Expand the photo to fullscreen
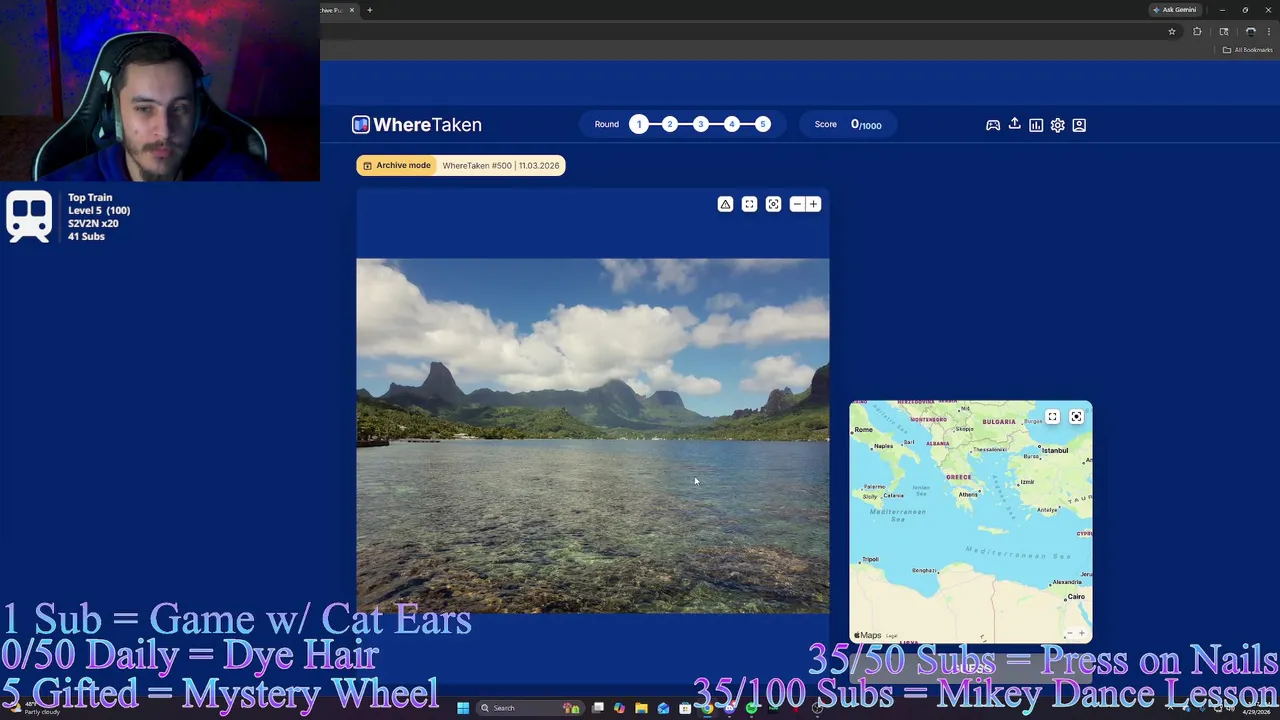Screen dimensions: 1280x720 749,204
